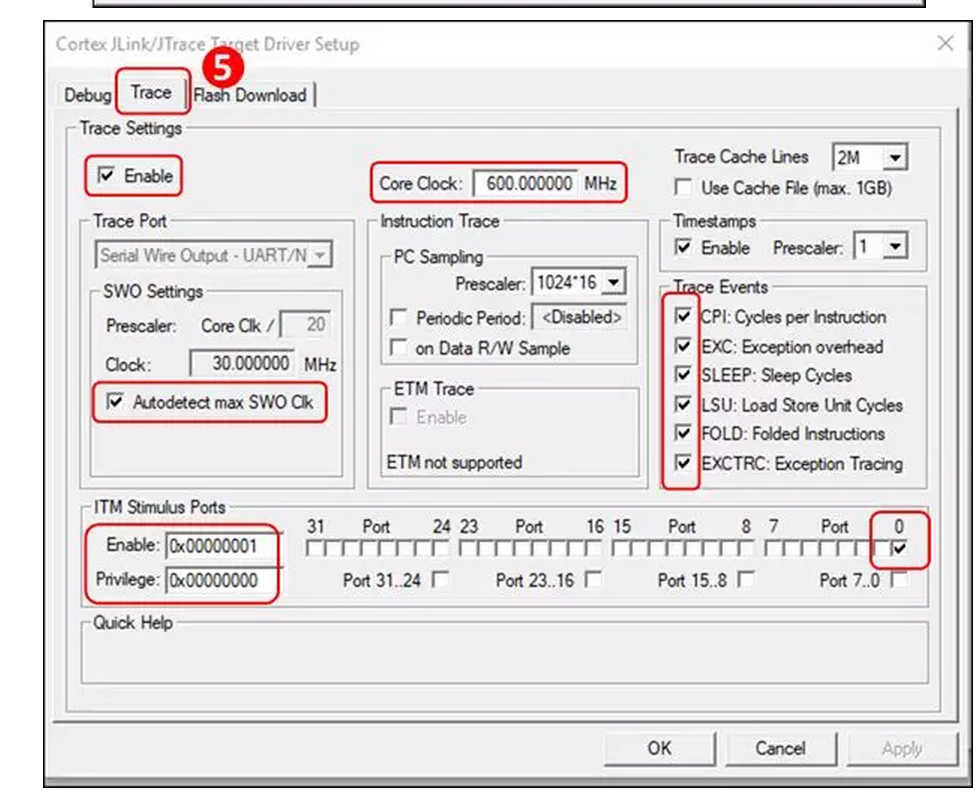Toggle the Timestamps Enable checkbox
This screenshot has width=980, height=792.
[x=683, y=248]
